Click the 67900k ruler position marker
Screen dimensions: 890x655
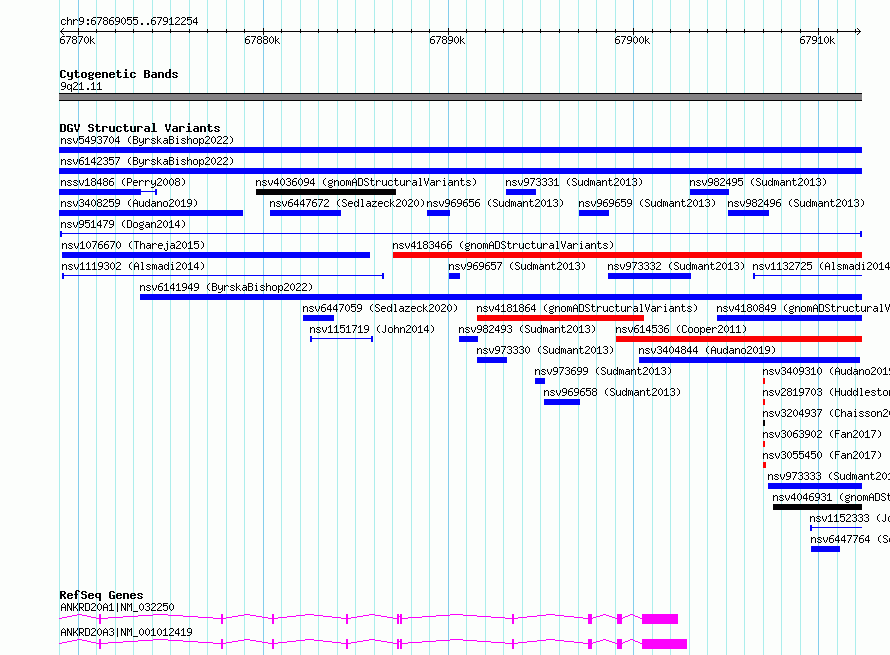(632, 40)
